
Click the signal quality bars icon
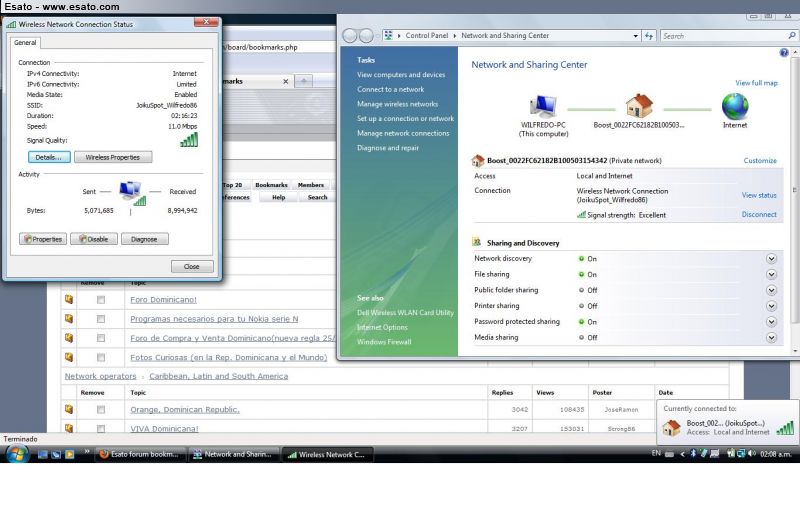coord(189,140)
